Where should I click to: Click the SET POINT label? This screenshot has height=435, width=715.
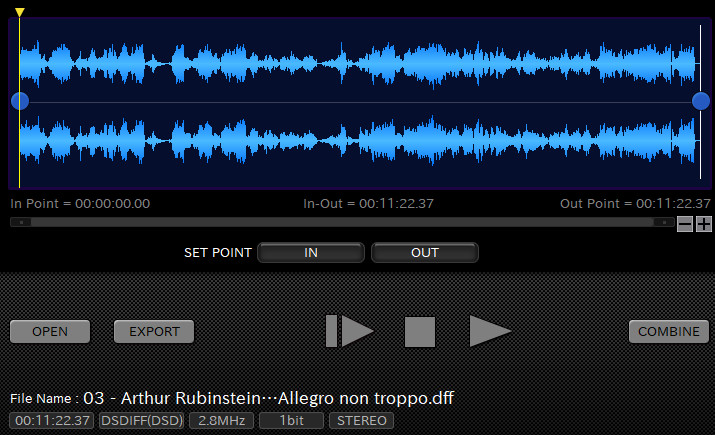click(x=218, y=253)
